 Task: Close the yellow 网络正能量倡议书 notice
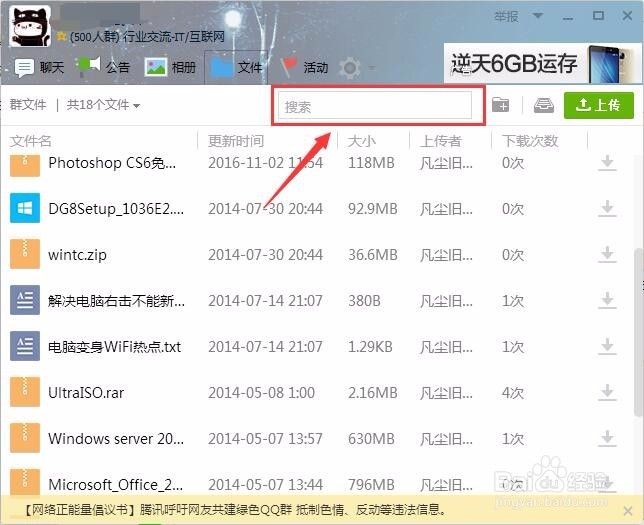tap(628, 511)
